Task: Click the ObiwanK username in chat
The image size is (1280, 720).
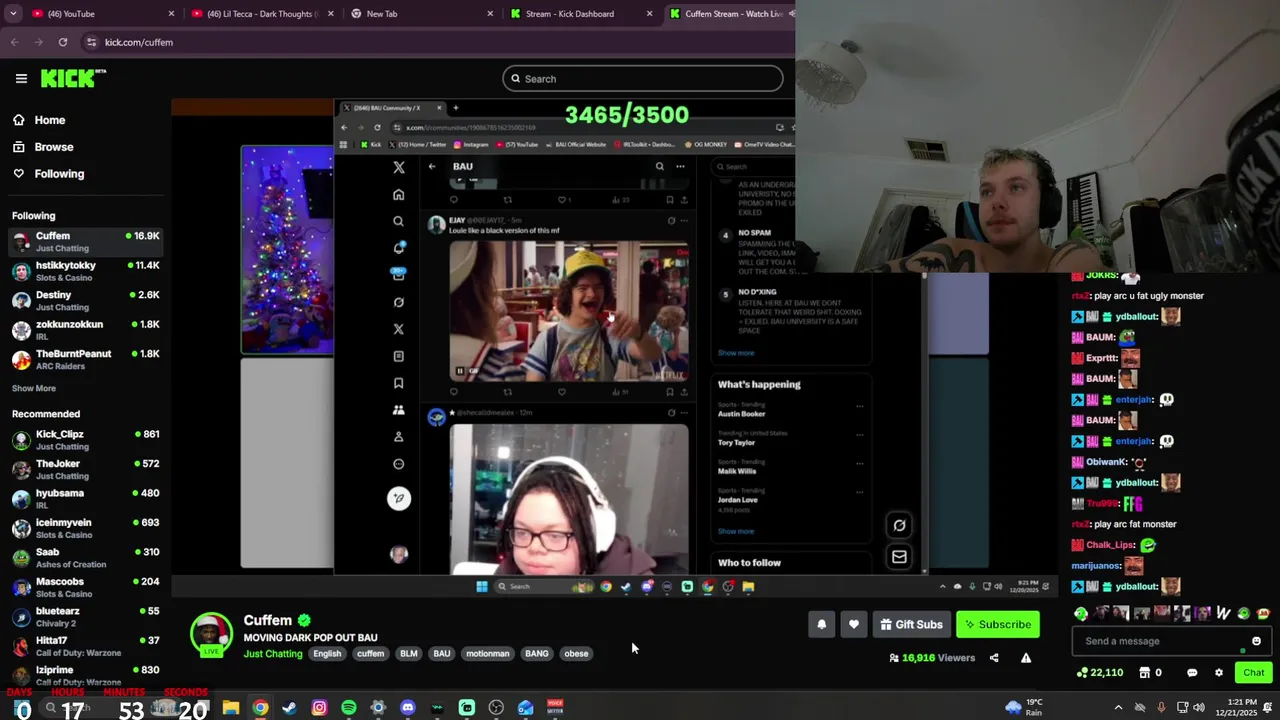Action: 1105,462
